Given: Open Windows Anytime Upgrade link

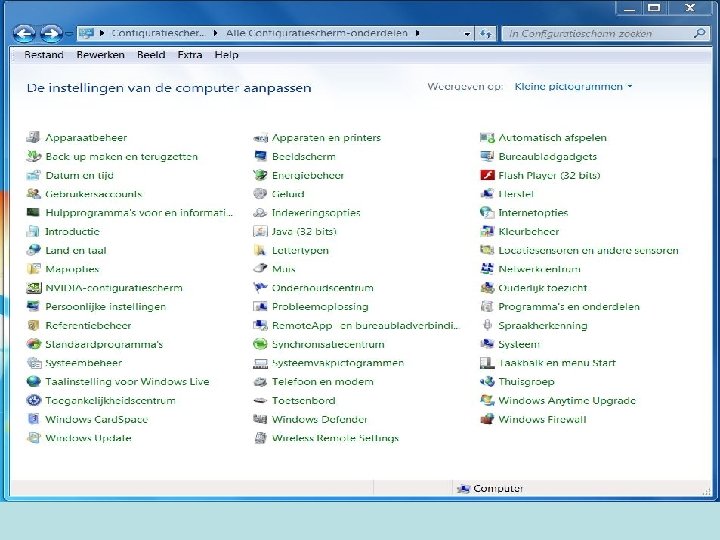Looking at the screenshot, I should (567, 400).
